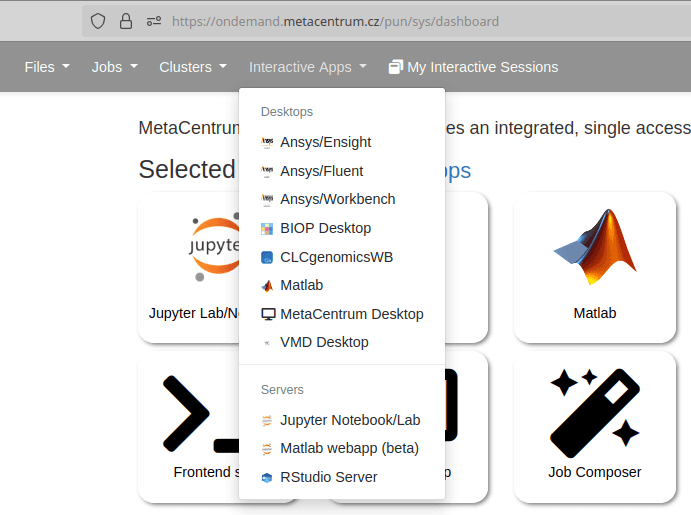Choose VMD Desktop menu entry

pyautogui.click(x=324, y=342)
